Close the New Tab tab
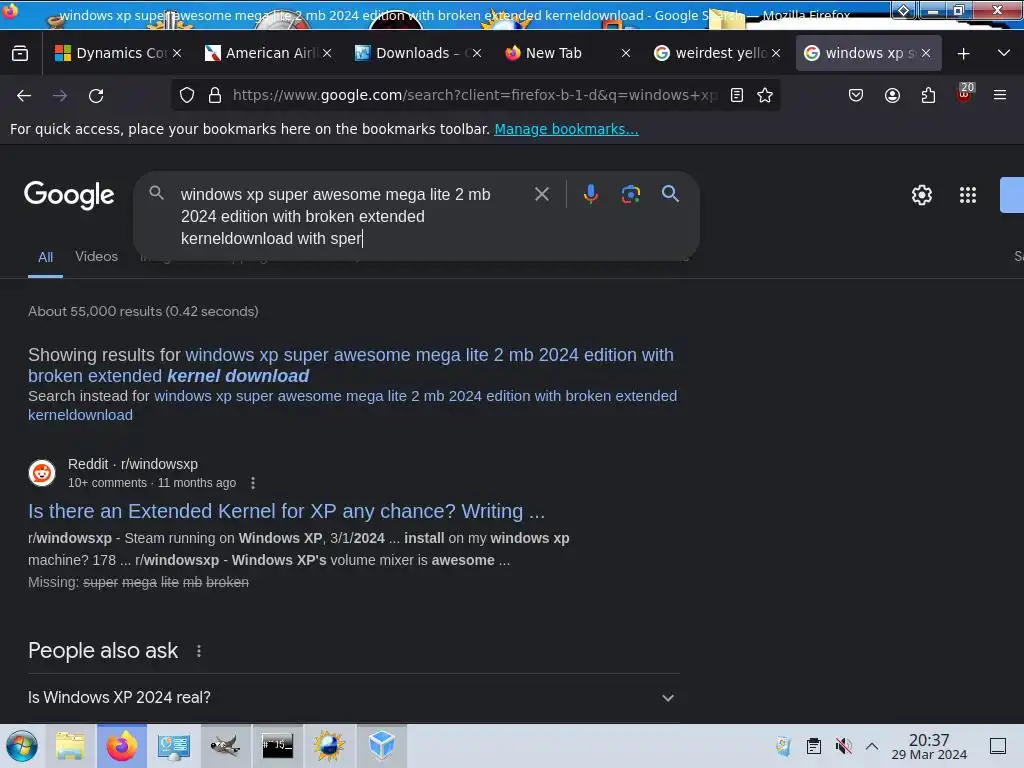Viewport: 1024px width, 768px height. 626,54
